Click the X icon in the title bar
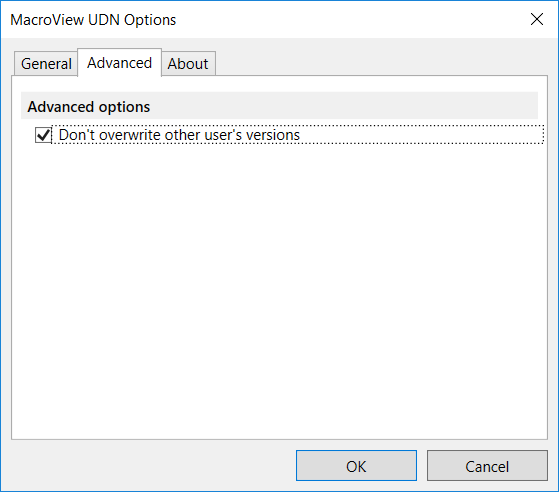Image resolution: width=559 pixels, height=492 pixels. [x=537, y=19]
